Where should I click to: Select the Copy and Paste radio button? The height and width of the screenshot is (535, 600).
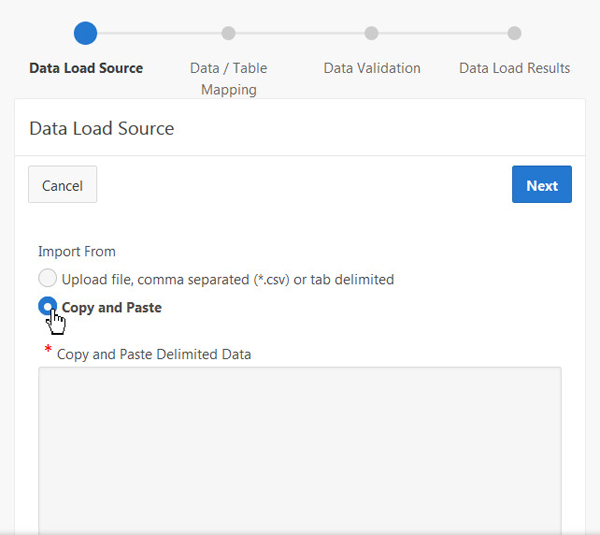pos(47,306)
